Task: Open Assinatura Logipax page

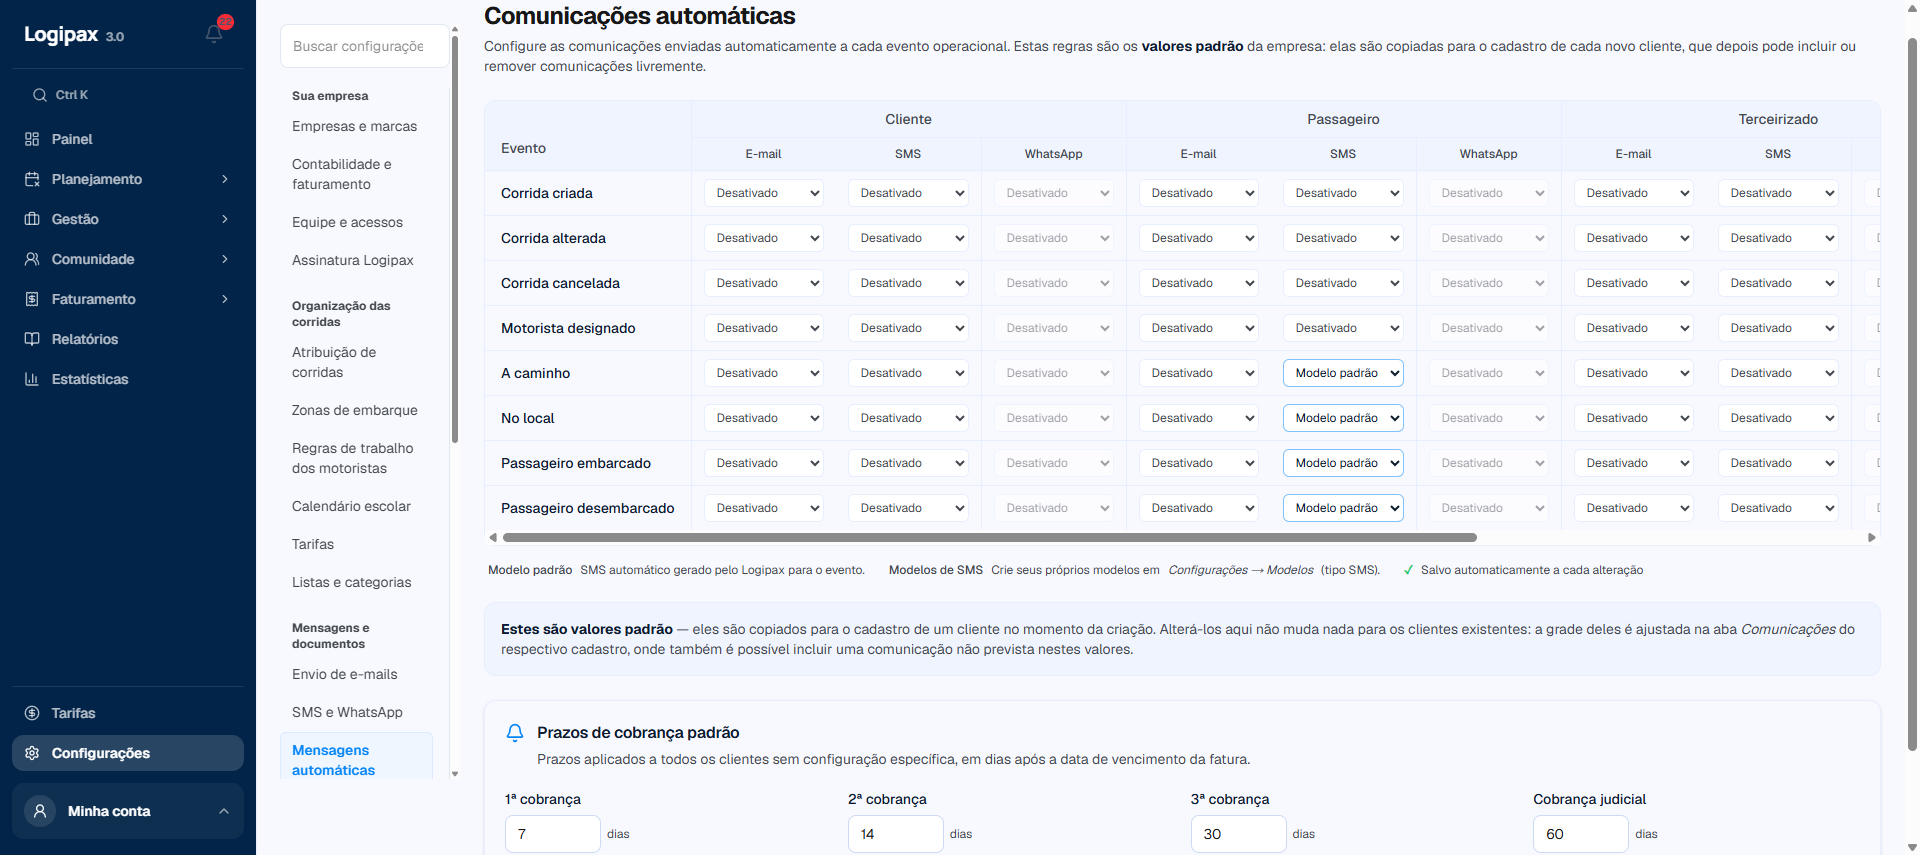Action: [353, 261]
